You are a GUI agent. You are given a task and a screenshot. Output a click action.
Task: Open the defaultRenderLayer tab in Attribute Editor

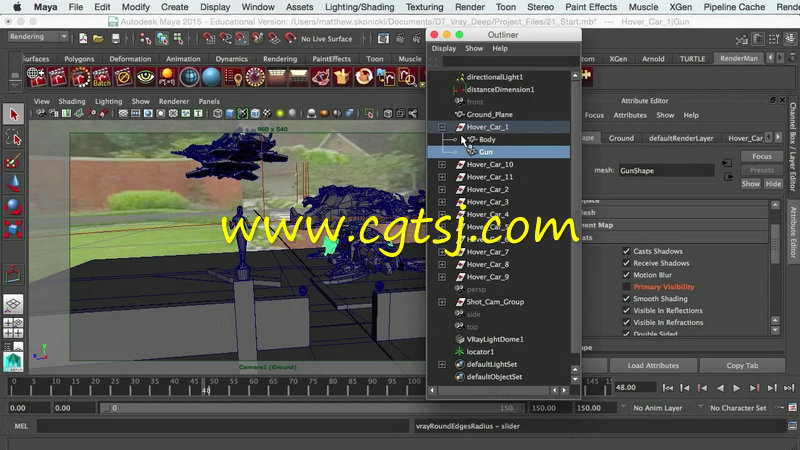681,138
